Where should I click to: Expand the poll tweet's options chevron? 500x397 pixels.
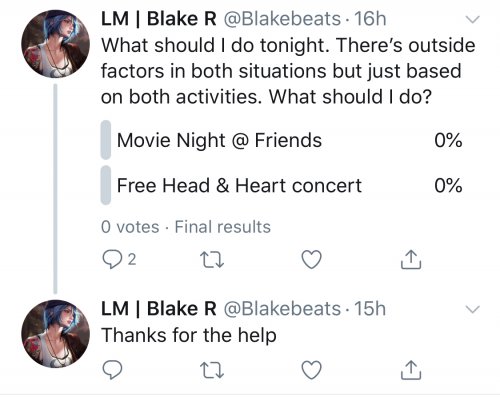[x=472, y=19]
